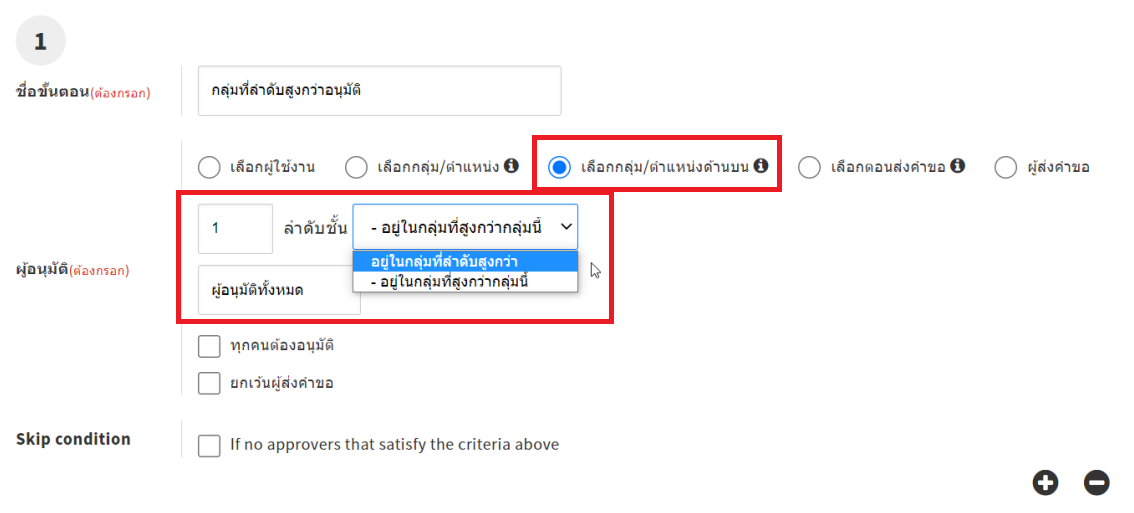Screen dimensions: 1134x513
Task: Choose the เลือกกลุ่ม/ตำแหน่ง radio option
Action: [x=356, y=168]
